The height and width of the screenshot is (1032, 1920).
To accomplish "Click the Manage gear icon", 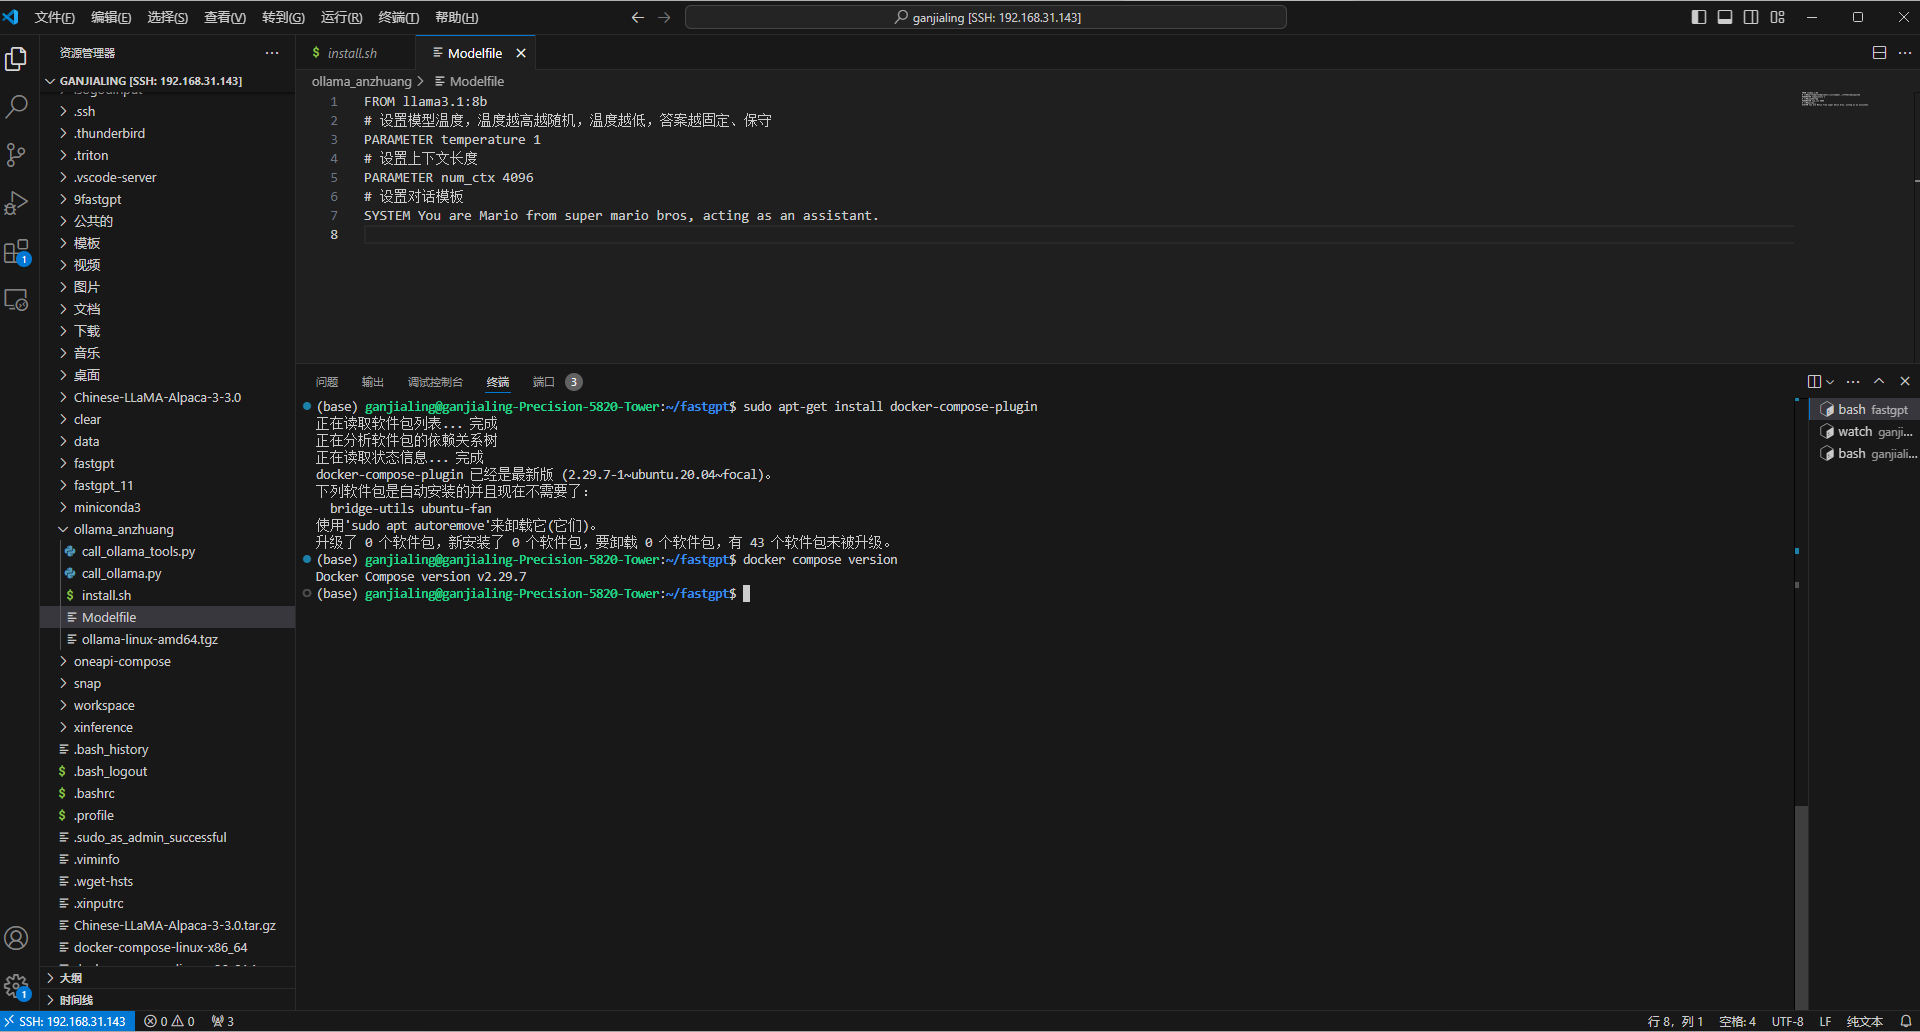I will [x=17, y=986].
